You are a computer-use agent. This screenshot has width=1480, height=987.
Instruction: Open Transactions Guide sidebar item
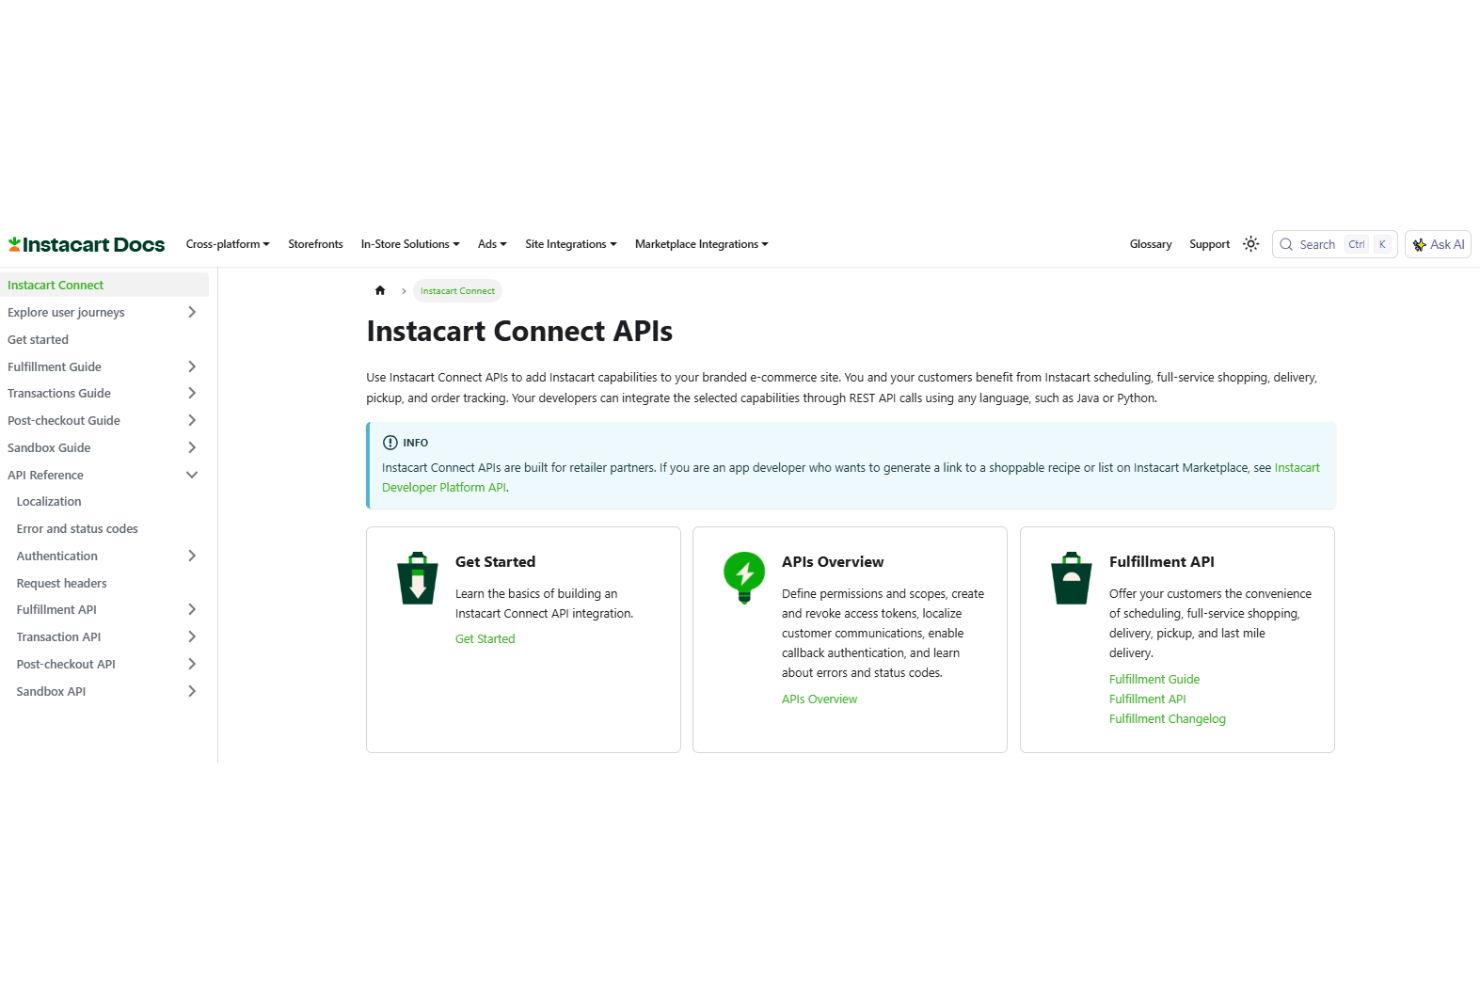pyautogui.click(x=59, y=393)
